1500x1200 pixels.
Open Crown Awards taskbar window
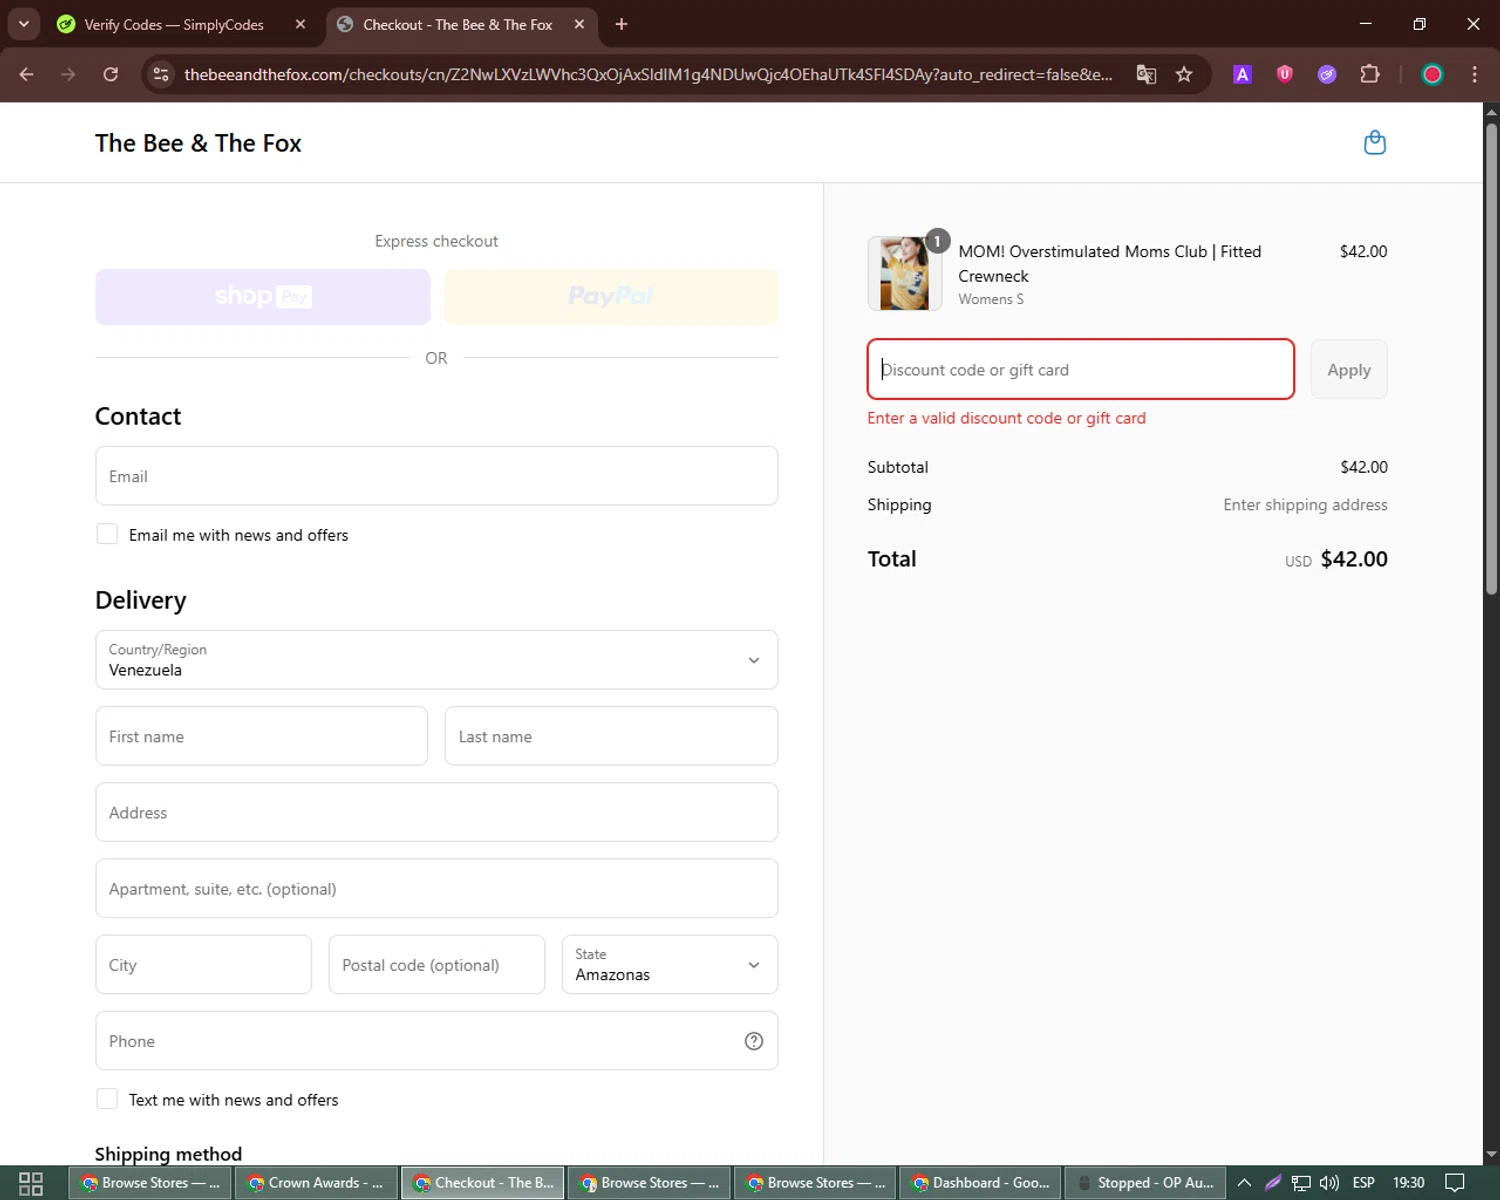click(x=315, y=1183)
